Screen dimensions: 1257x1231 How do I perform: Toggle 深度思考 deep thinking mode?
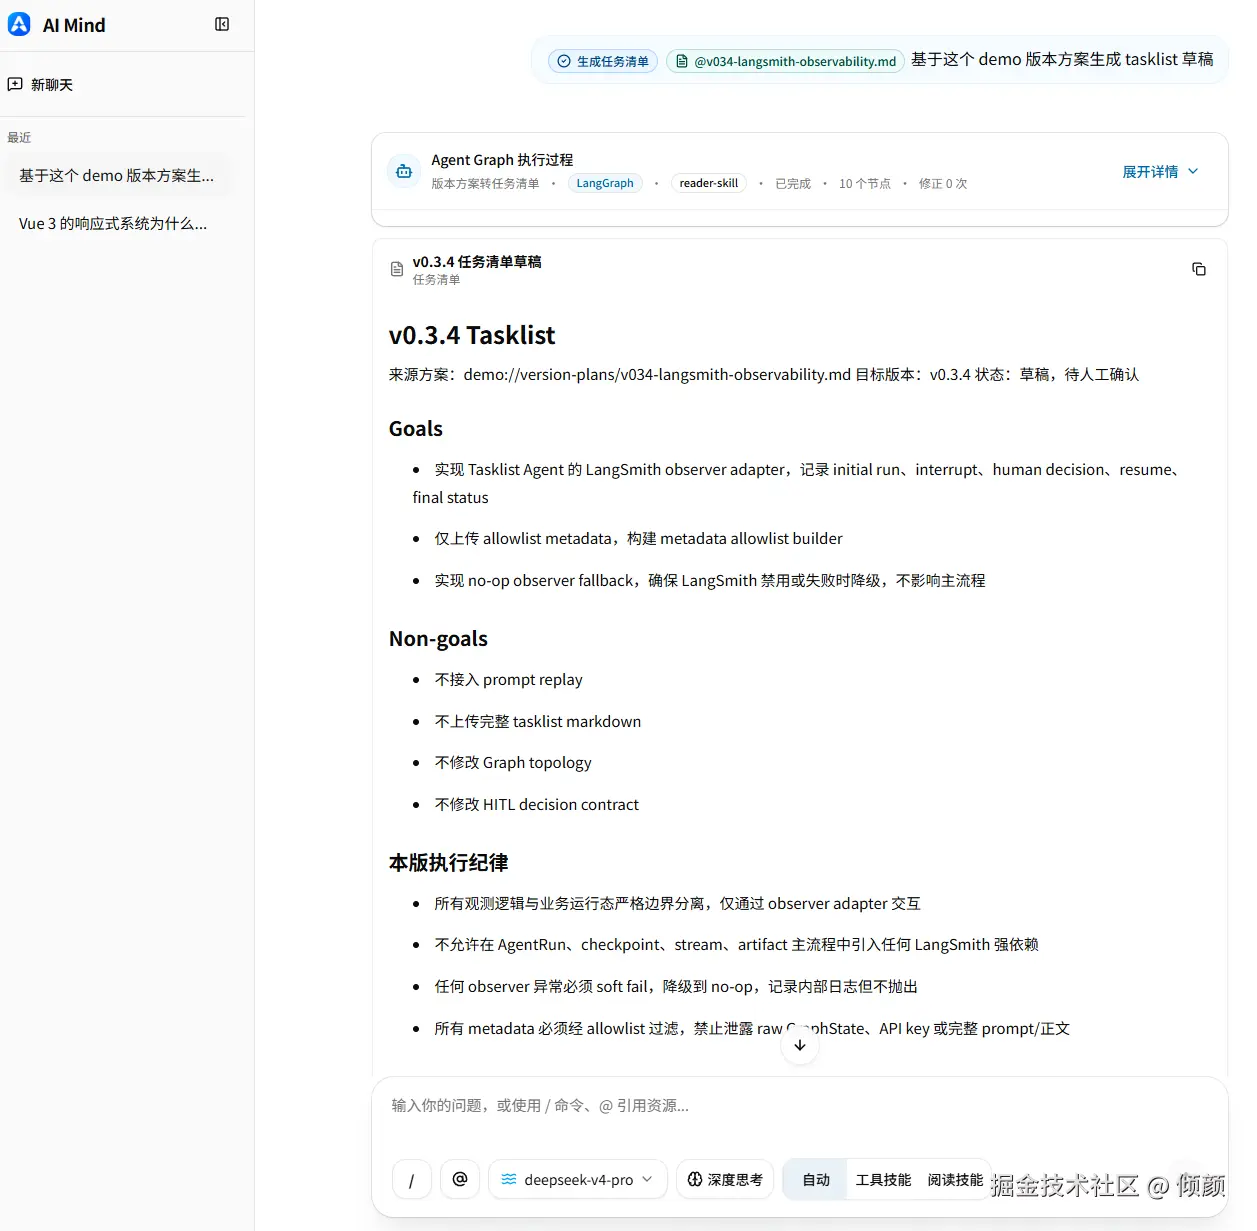pos(725,1180)
